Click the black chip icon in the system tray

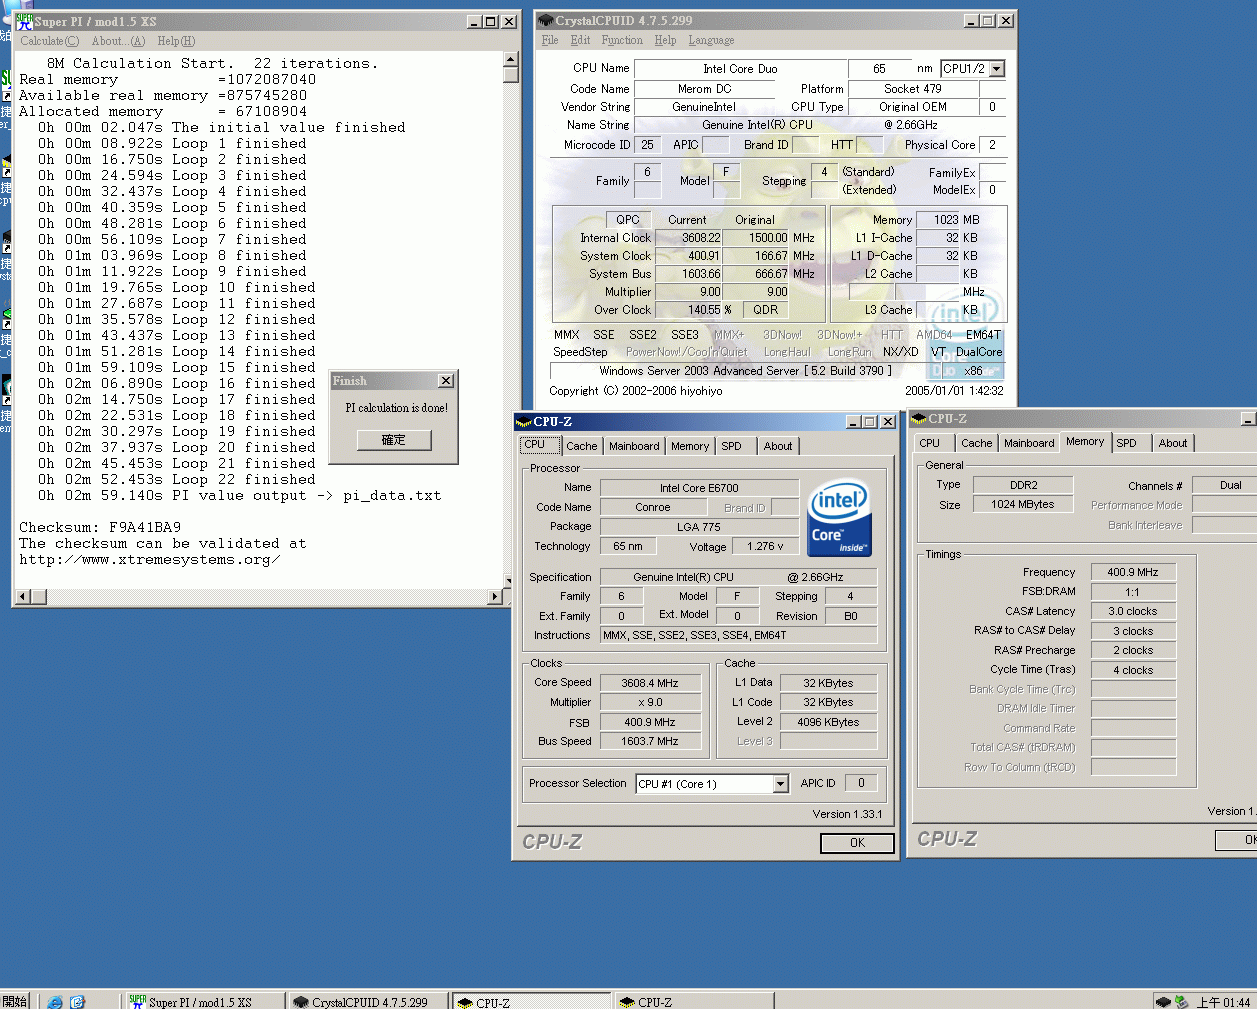pyautogui.click(x=1162, y=1001)
